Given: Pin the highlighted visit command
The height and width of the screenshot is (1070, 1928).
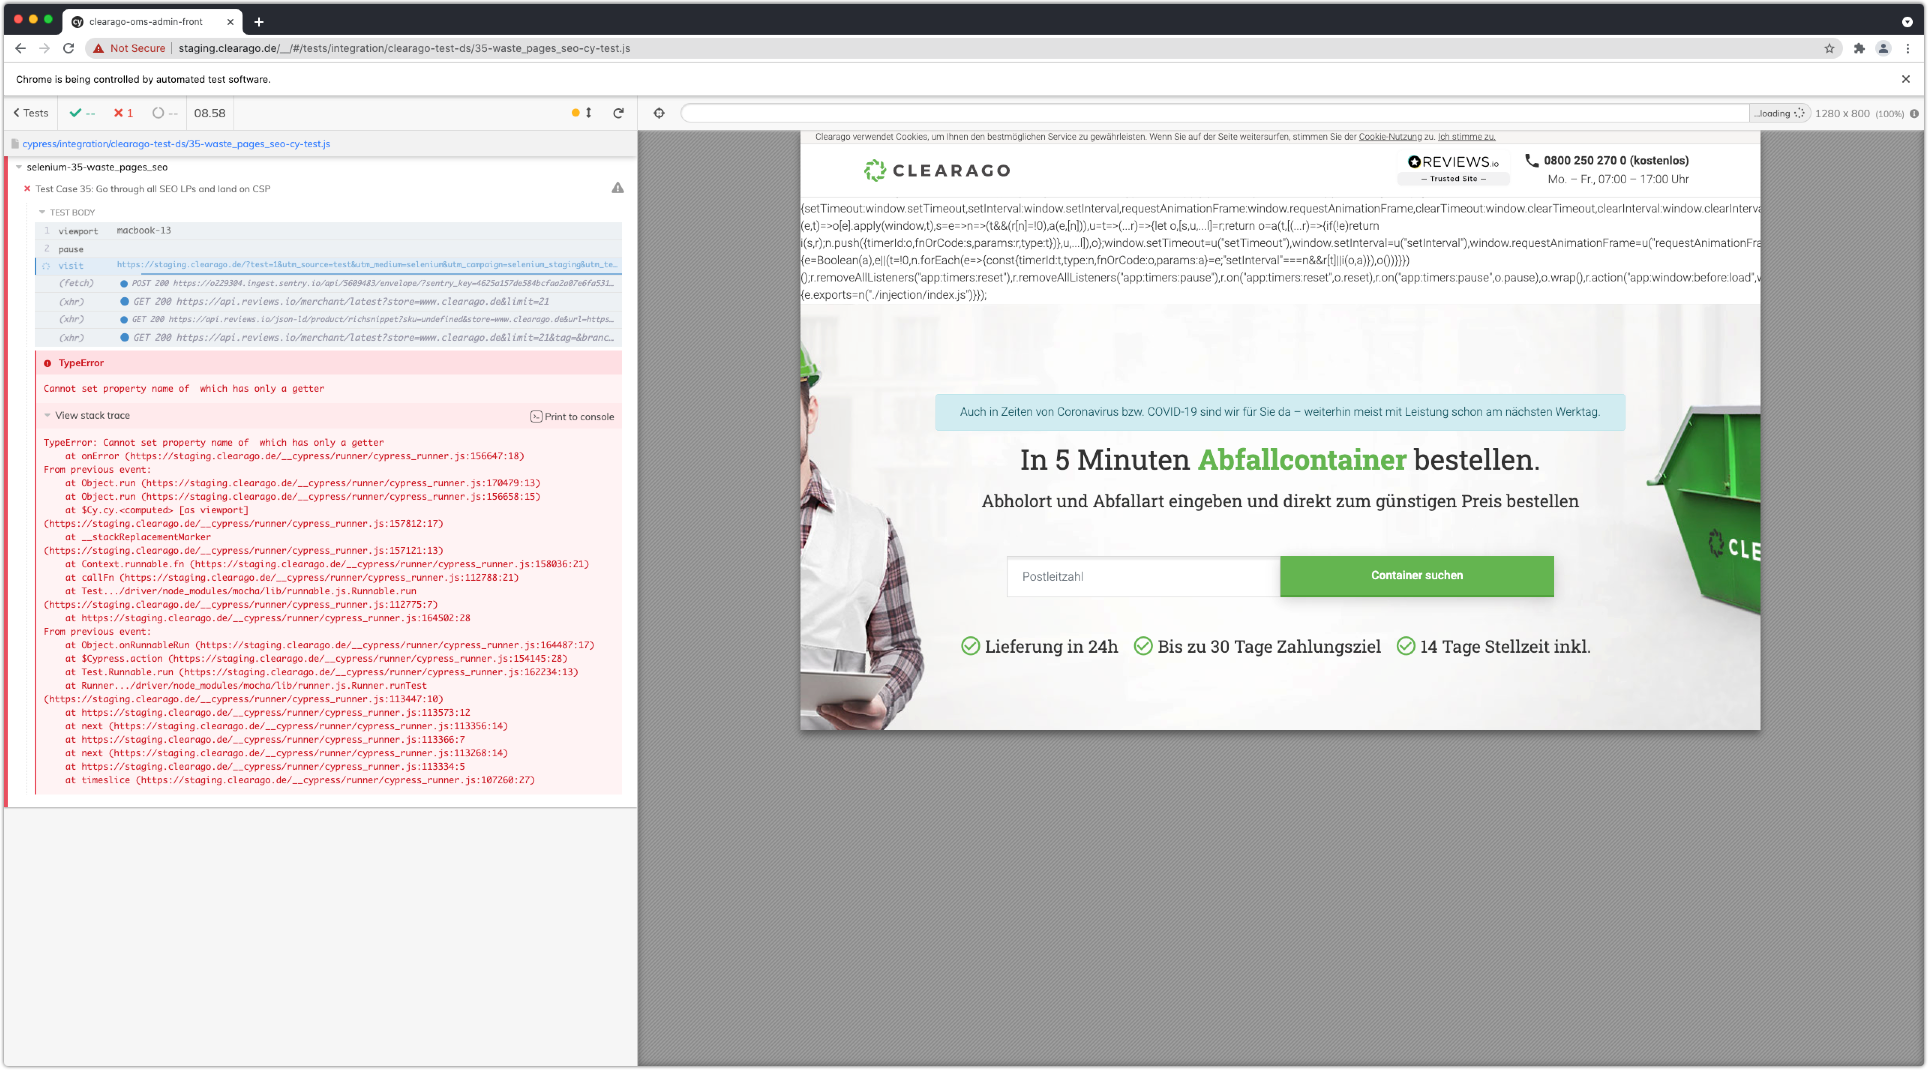Looking at the screenshot, I should pos(45,265).
